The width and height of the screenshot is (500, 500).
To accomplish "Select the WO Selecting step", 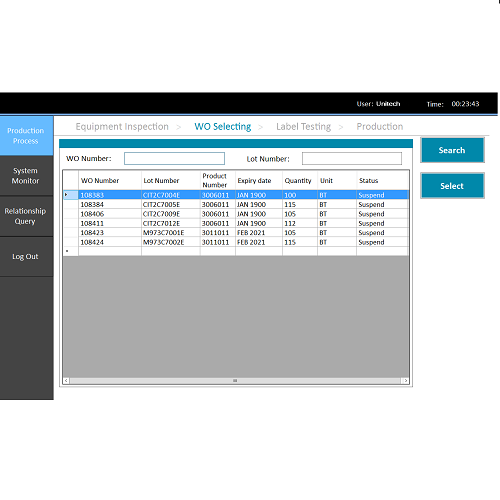I will 223,127.
